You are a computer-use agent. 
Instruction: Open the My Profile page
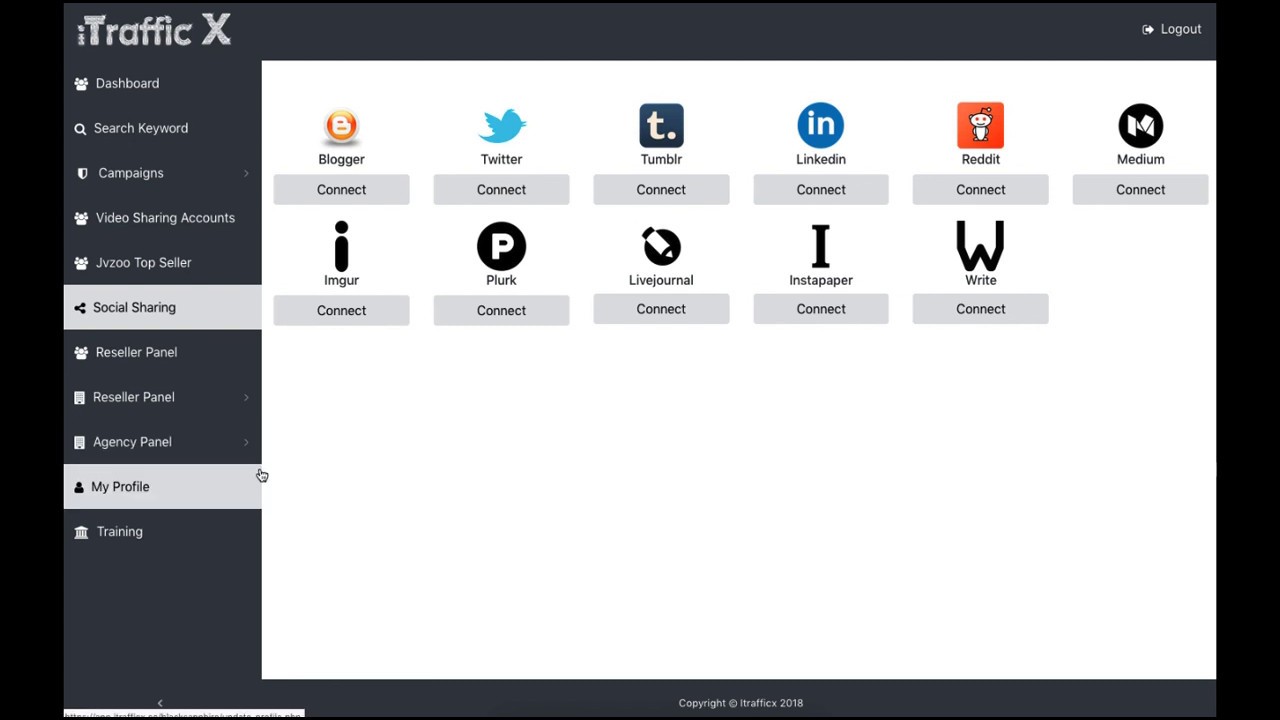(162, 487)
